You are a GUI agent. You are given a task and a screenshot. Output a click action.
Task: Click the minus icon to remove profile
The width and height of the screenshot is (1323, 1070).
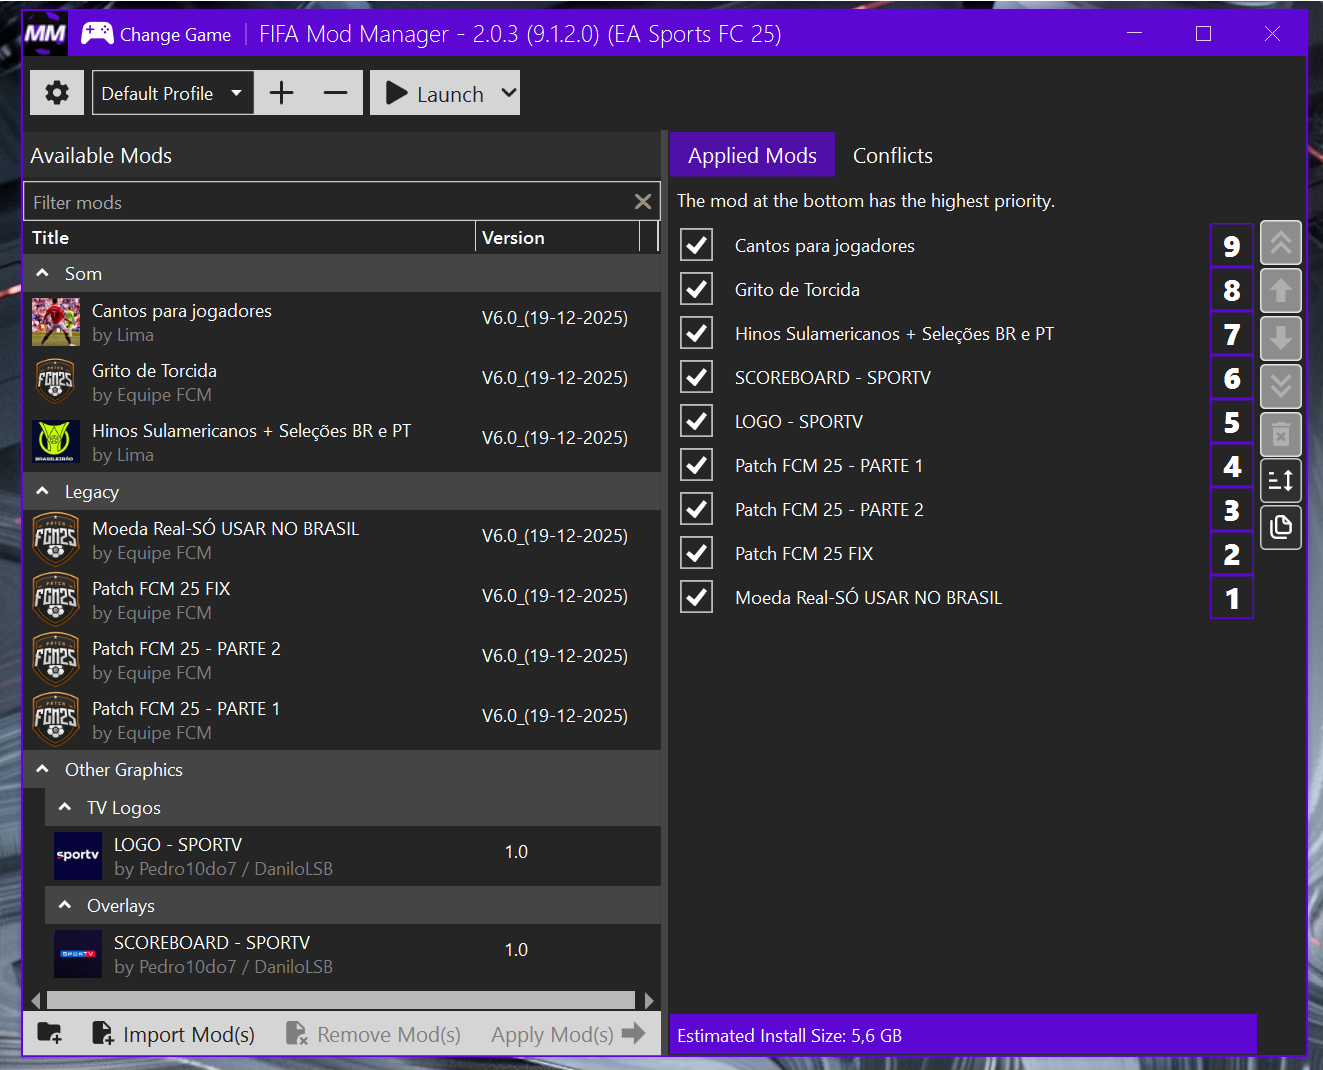tap(335, 93)
